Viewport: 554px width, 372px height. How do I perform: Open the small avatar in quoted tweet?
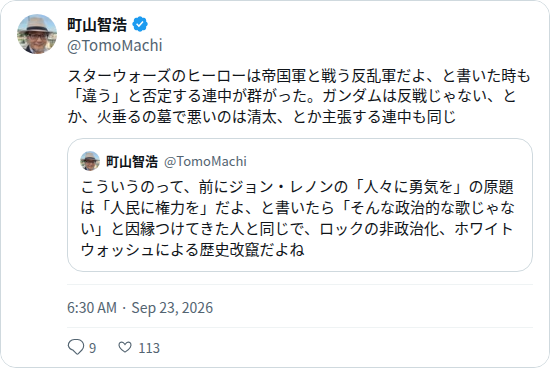(90, 161)
